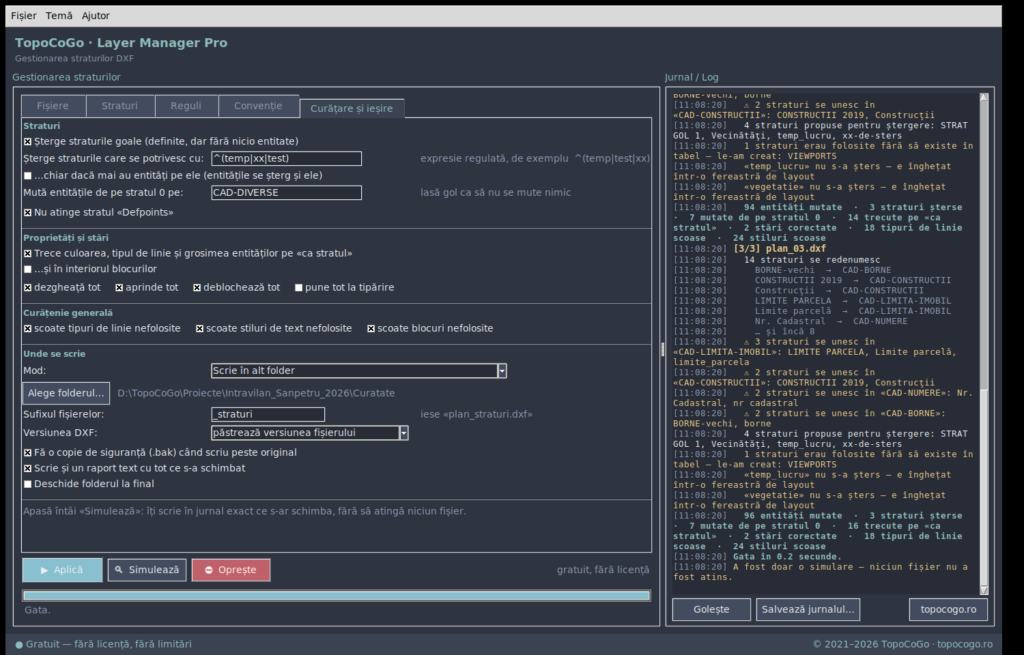Click the splitter handle between settings and log
This screenshot has height=655, width=1024.
click(662, 349)
